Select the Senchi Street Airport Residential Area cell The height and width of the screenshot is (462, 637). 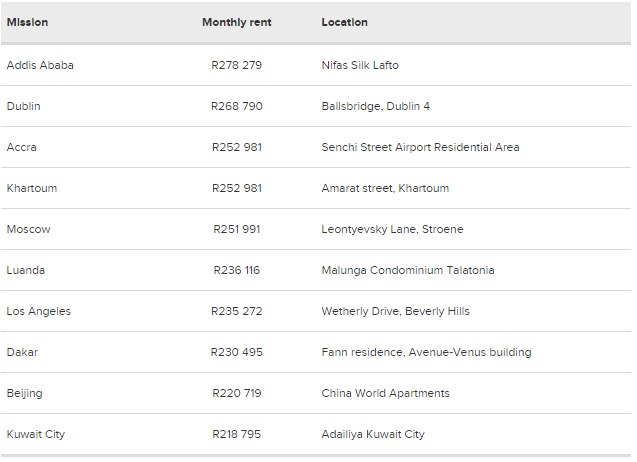point(420,147)
